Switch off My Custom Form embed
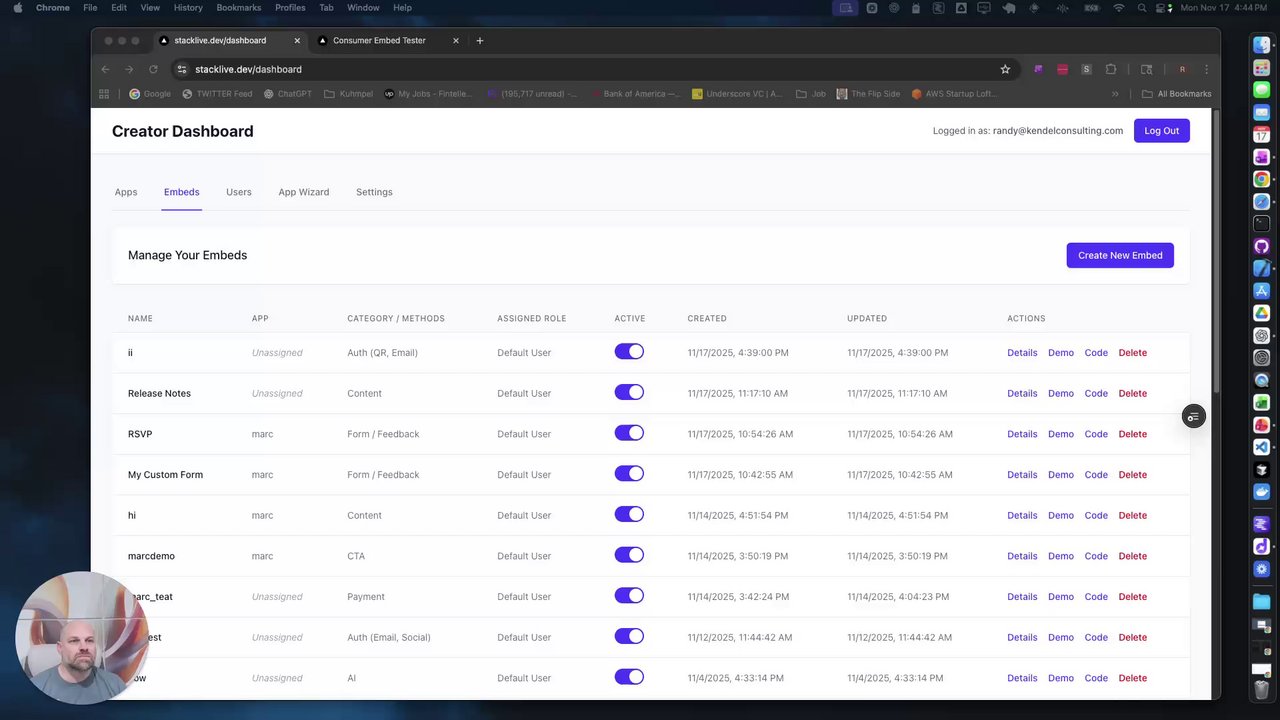This screenshot has height=720, width=1280. pyautogui.click(x=629, y=473)
